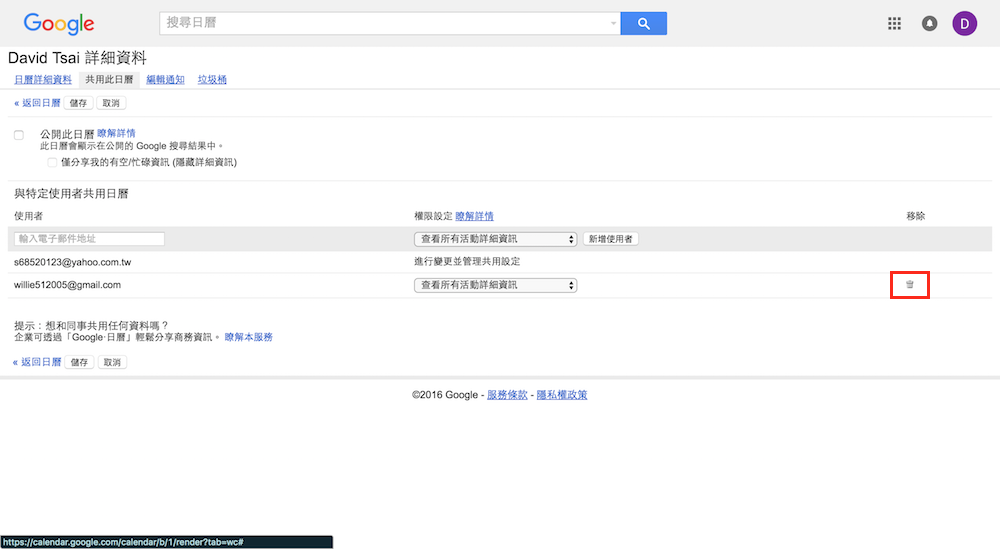This screenshot has width=1000, height=549.
Task: Open the Google apps grid
Action: click(895, 24)
